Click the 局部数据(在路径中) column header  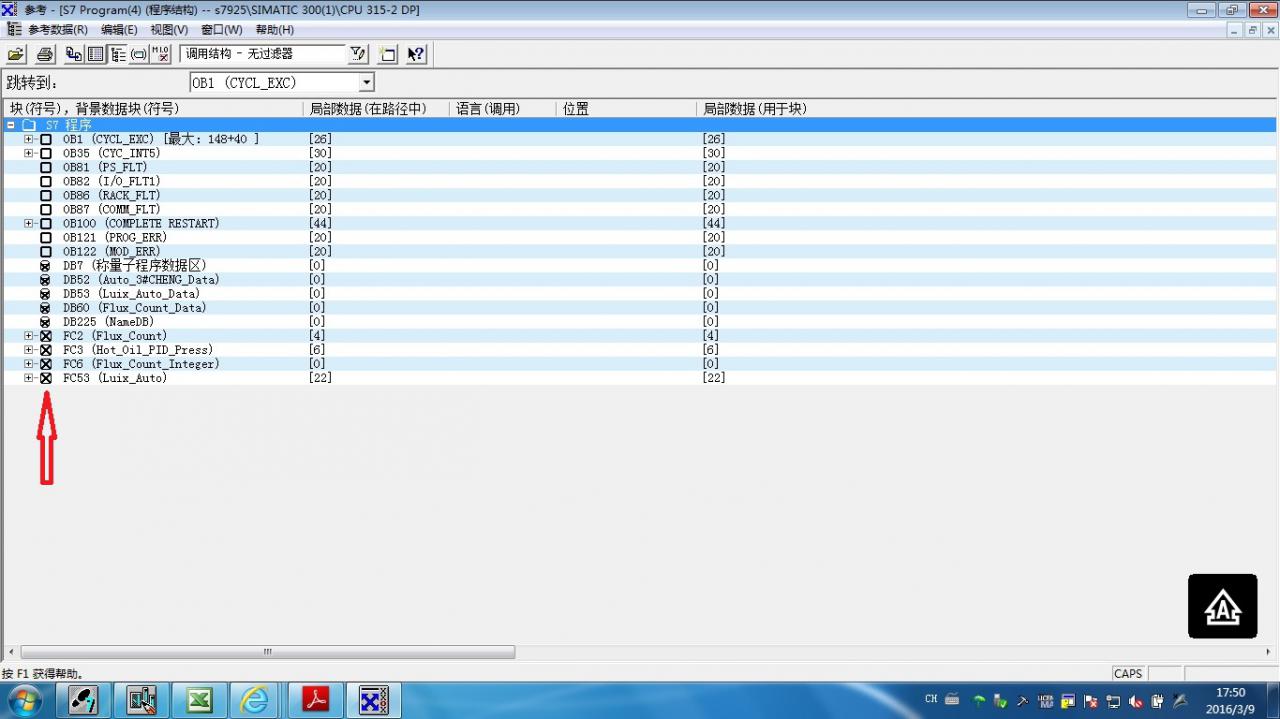(x=367, y=109)
